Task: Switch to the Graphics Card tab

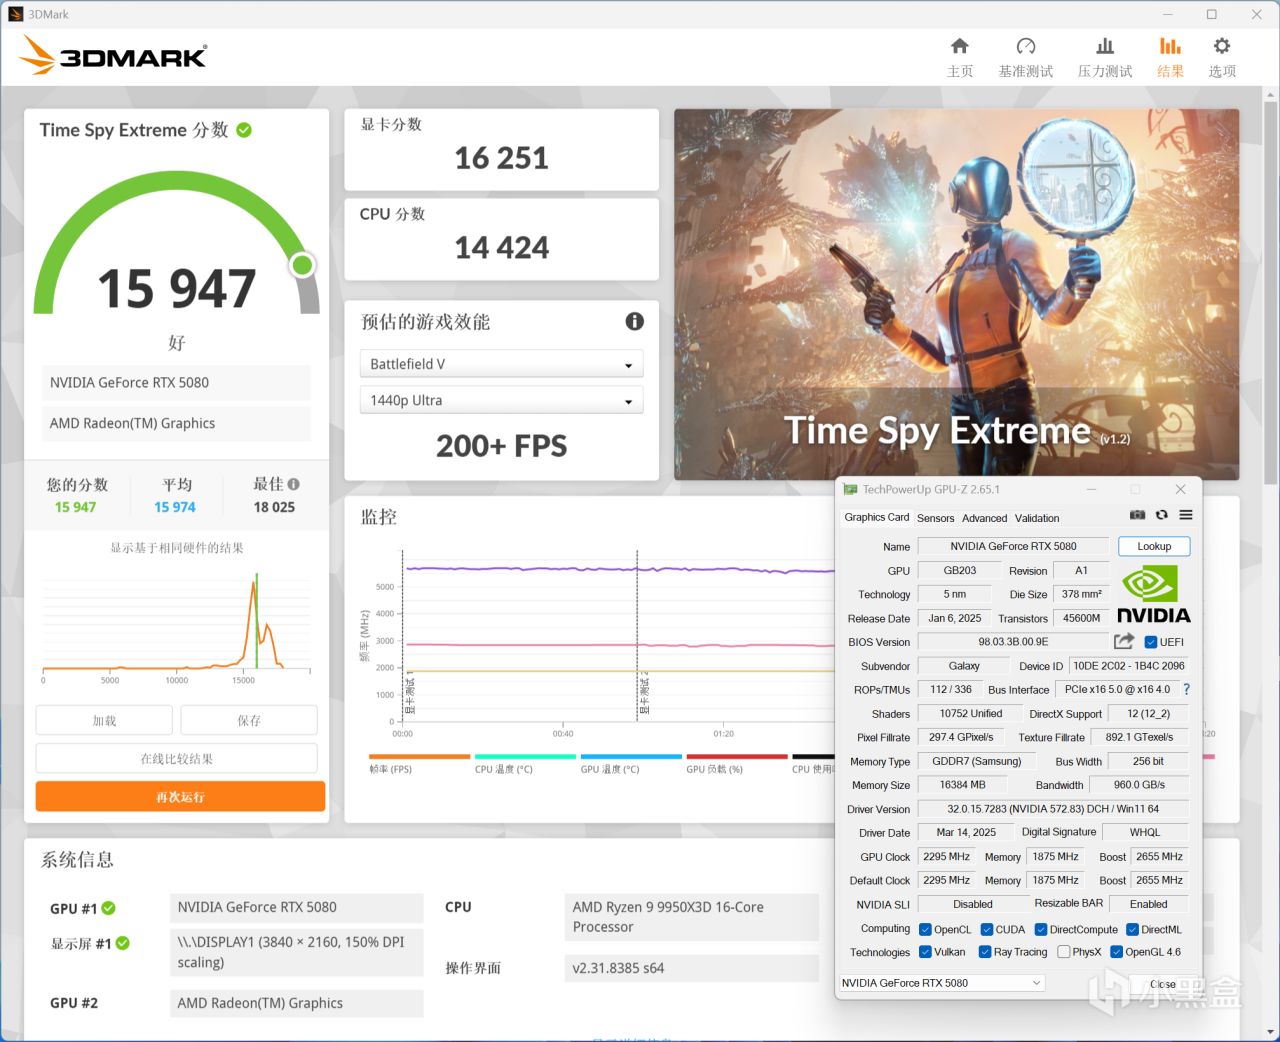Action: click(877, 517)
